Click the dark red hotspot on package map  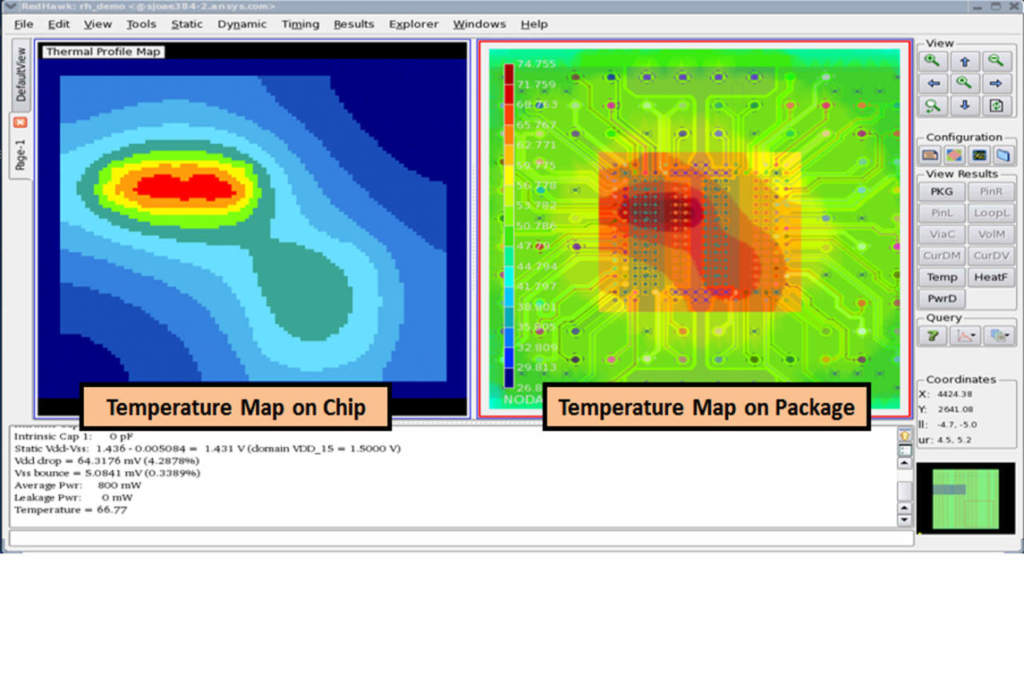660,209
